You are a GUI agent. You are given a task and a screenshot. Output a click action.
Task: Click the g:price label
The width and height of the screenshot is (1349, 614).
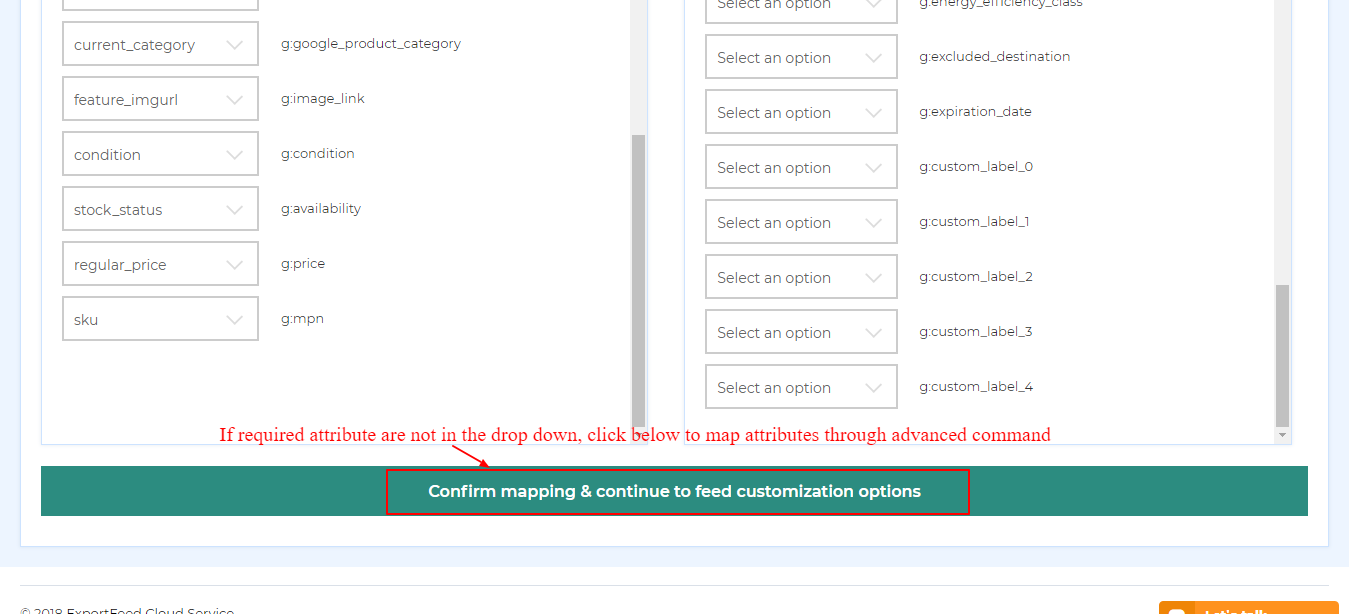coord(303,264)
